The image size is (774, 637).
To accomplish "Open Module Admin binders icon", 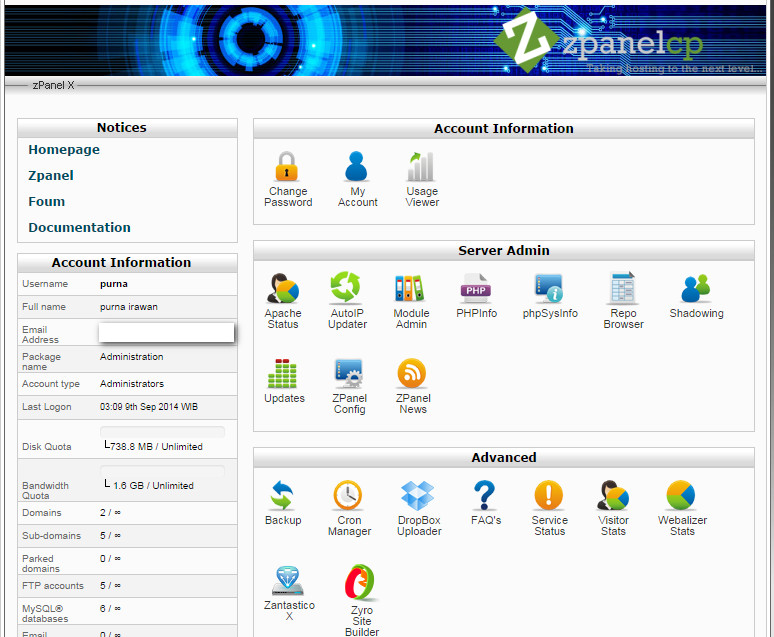I will (x=410, y=288).
